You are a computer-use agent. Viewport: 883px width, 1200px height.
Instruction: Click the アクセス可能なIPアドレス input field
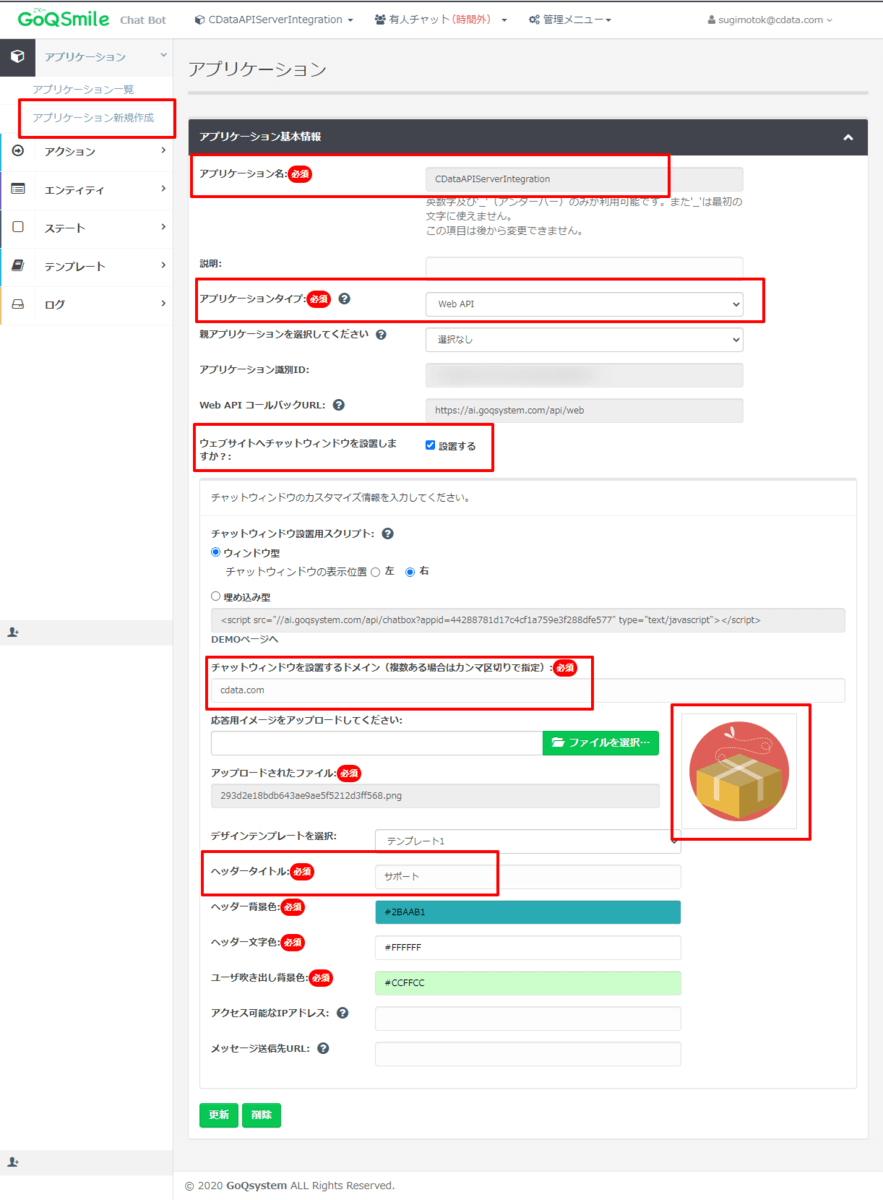[528, 1018]
